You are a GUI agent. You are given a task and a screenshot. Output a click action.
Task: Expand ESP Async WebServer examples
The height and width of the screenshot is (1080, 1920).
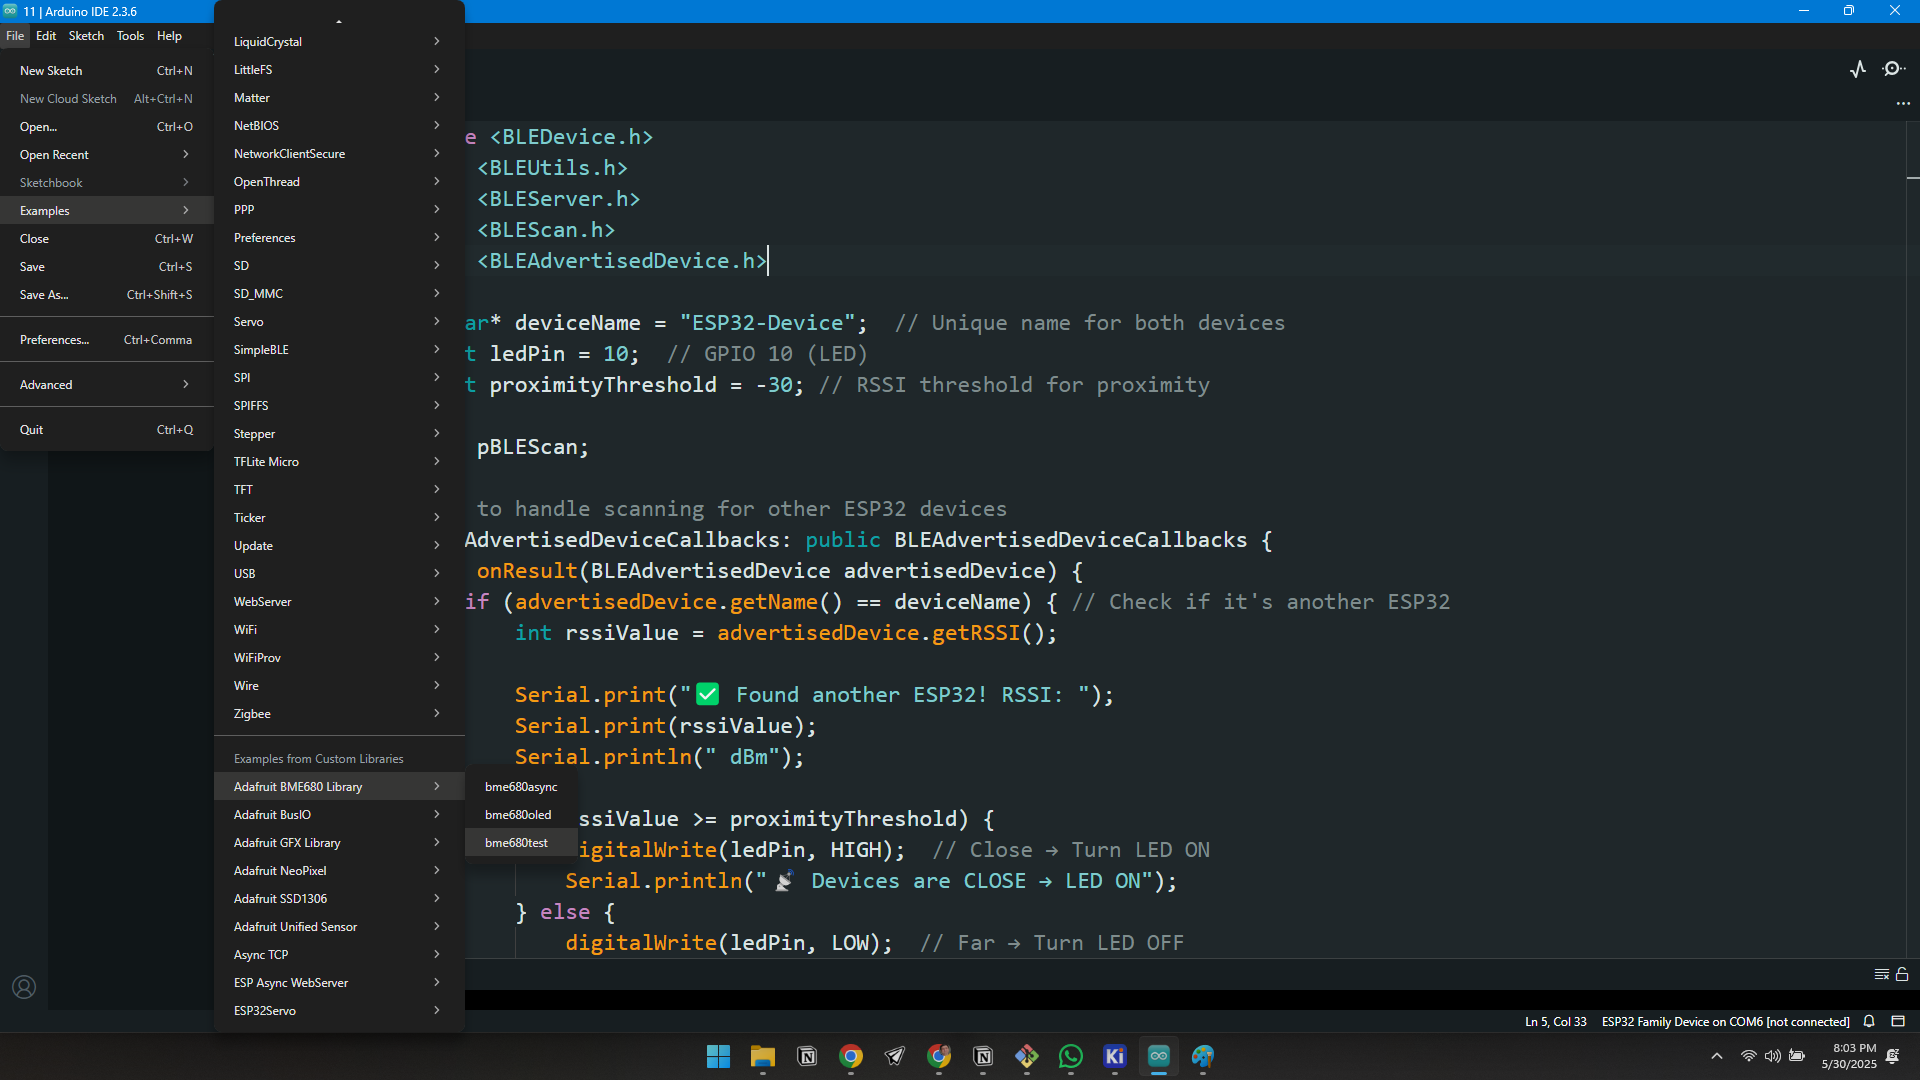(x=339, y=983)
